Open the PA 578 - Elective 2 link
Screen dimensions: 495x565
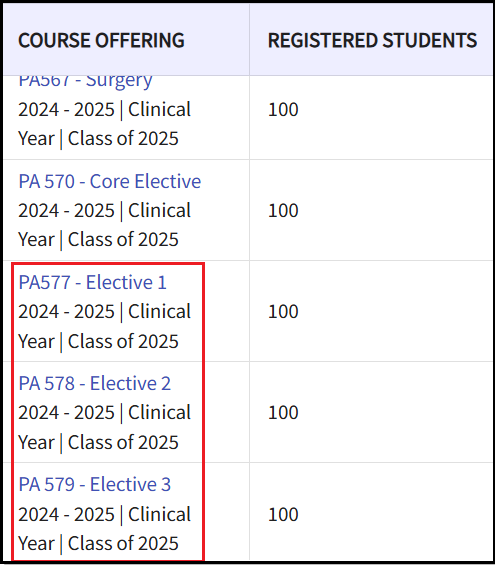[x=94, y=383]
